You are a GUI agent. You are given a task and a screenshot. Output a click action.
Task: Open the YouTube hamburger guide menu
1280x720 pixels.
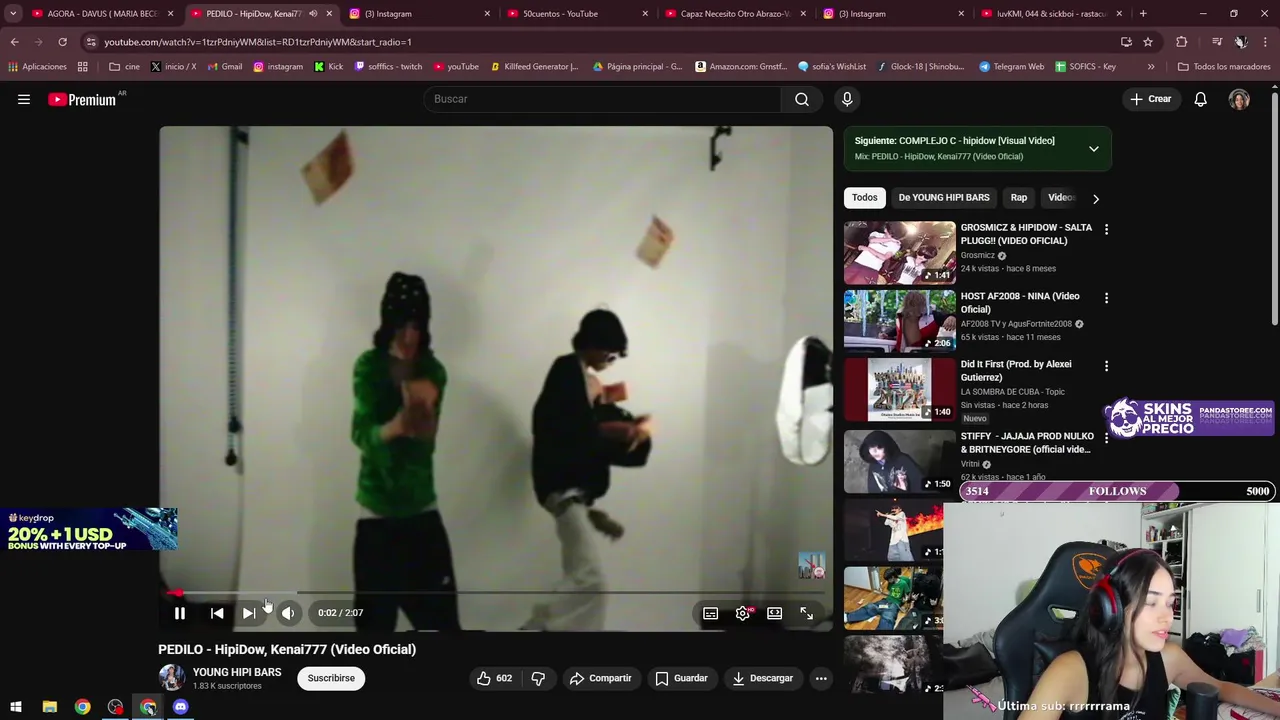click(24, 99)
